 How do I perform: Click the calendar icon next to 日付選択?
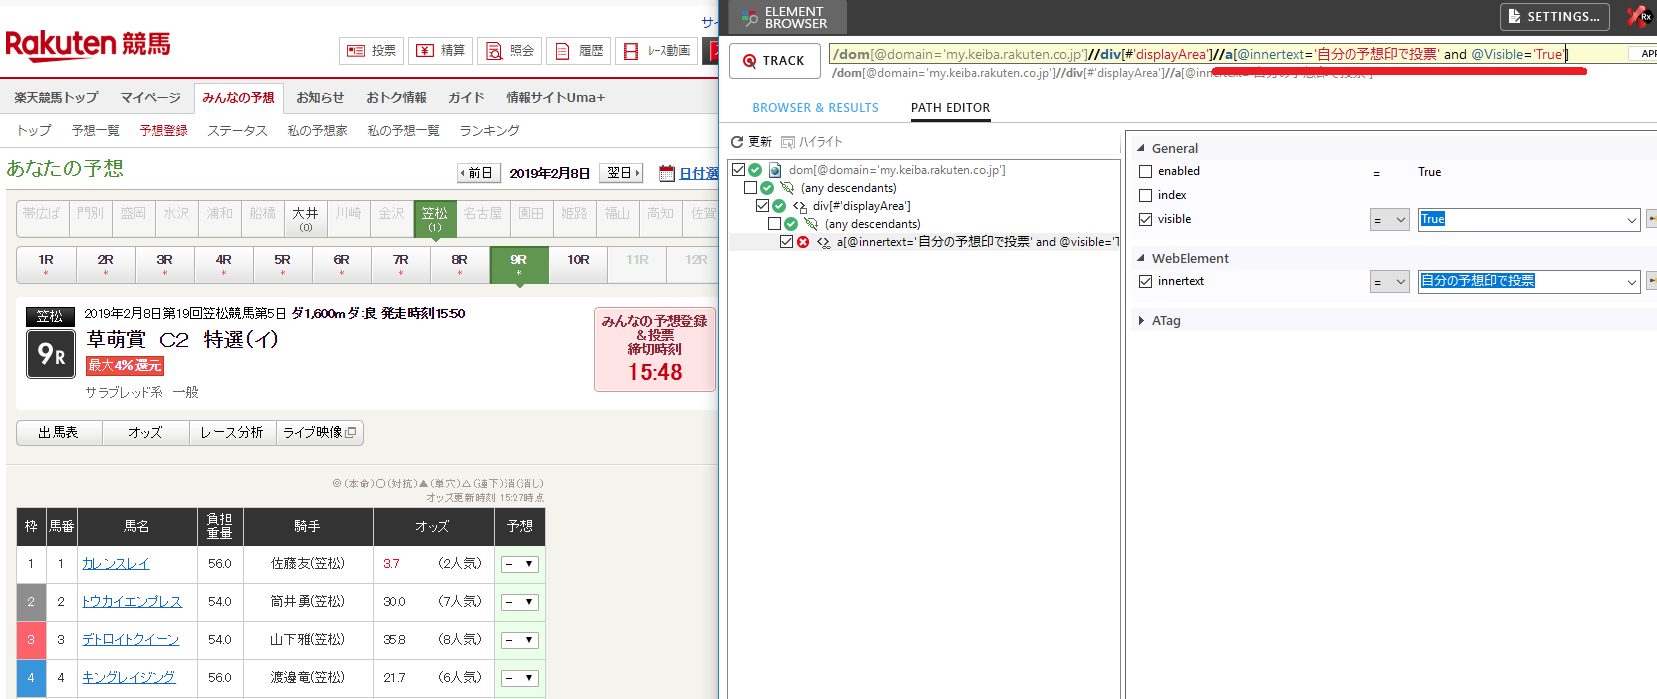pos(667,173)
